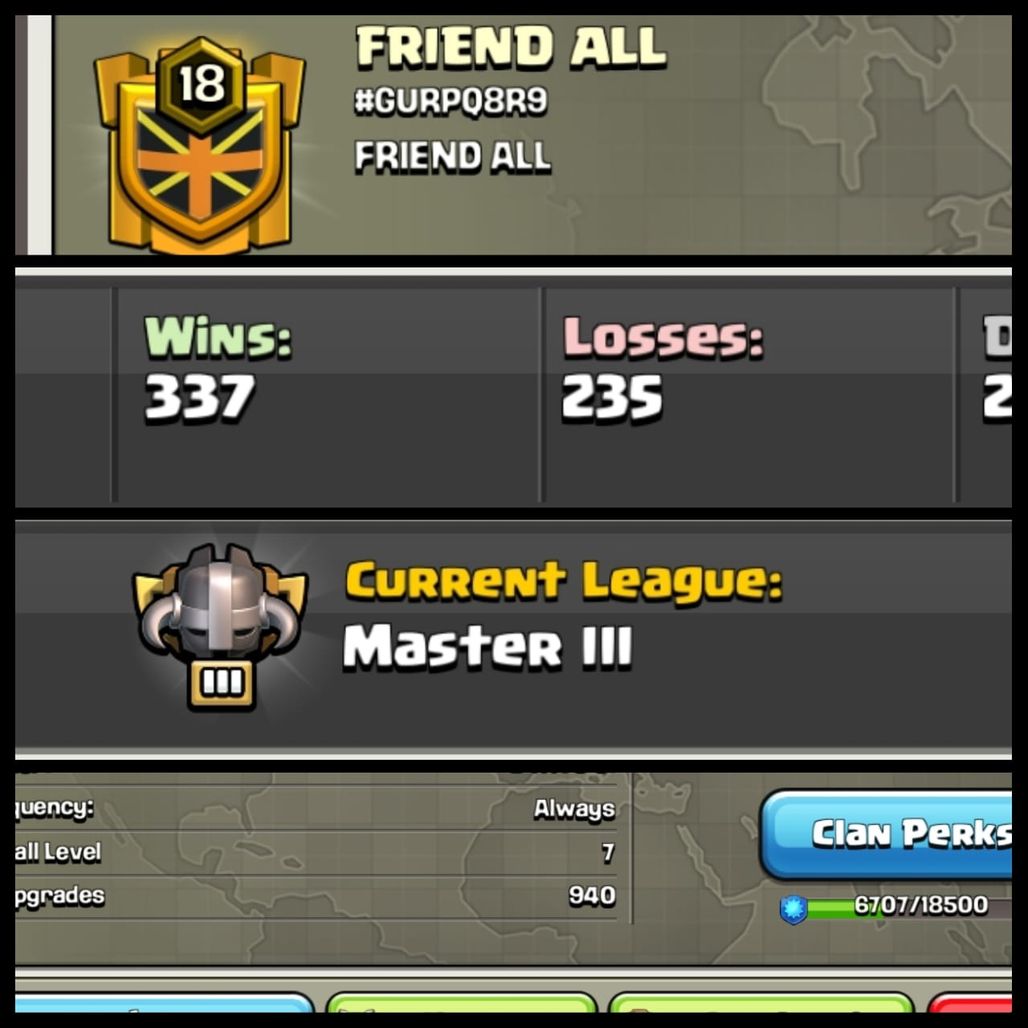Tap the partially visible red bottom button
Screen dimensions: 1028x1028
pyautogui.click(x=970, y=1004)
